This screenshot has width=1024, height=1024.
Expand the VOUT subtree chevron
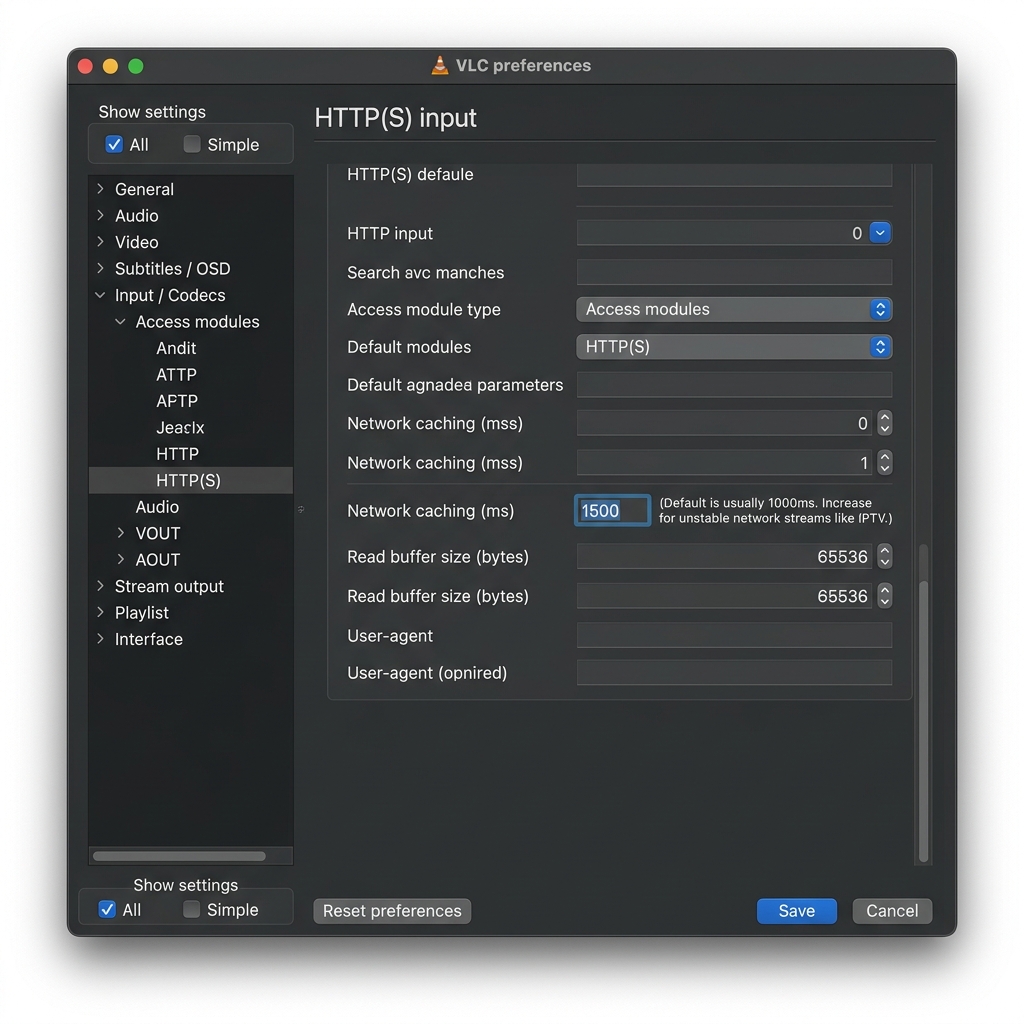pos(121,533)
